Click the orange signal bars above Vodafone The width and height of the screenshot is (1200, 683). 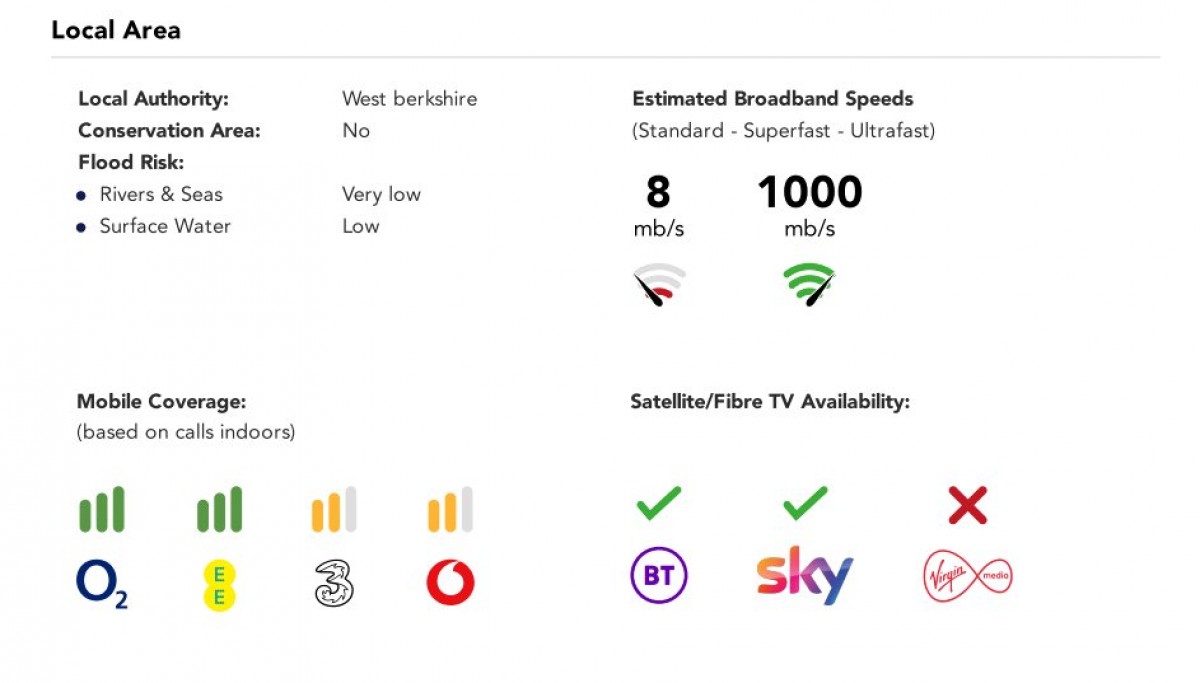pyautogui.click(x=450, y=509)
